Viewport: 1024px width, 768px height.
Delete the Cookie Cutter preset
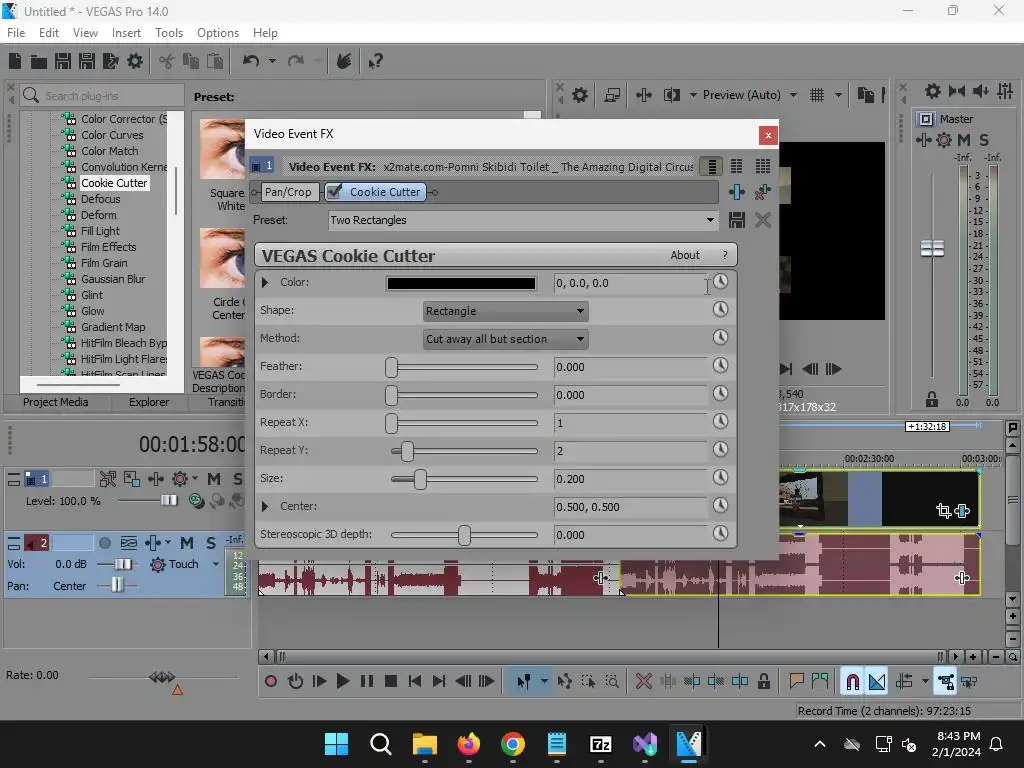[763, 220]
